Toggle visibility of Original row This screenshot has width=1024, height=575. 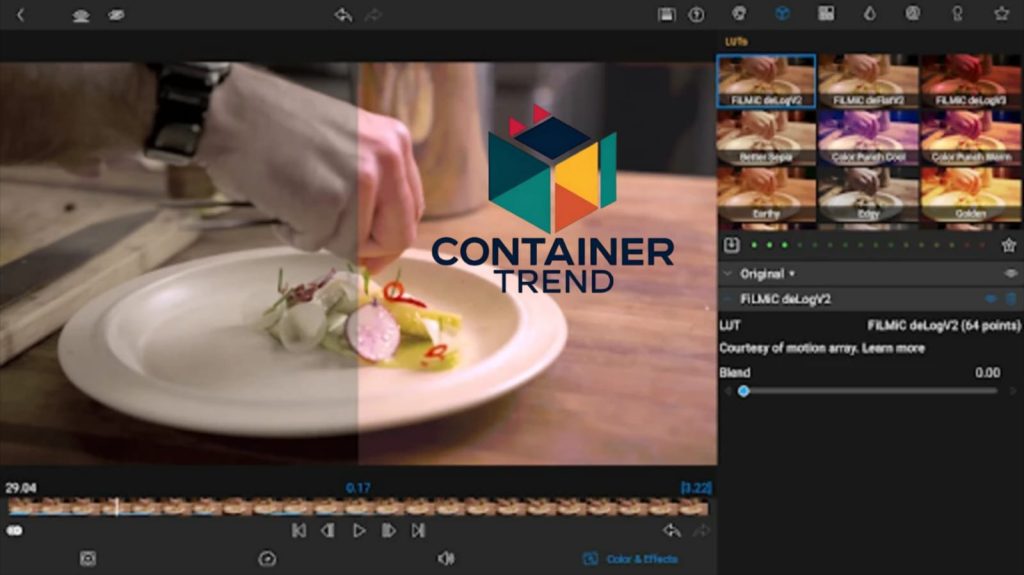1010,274
